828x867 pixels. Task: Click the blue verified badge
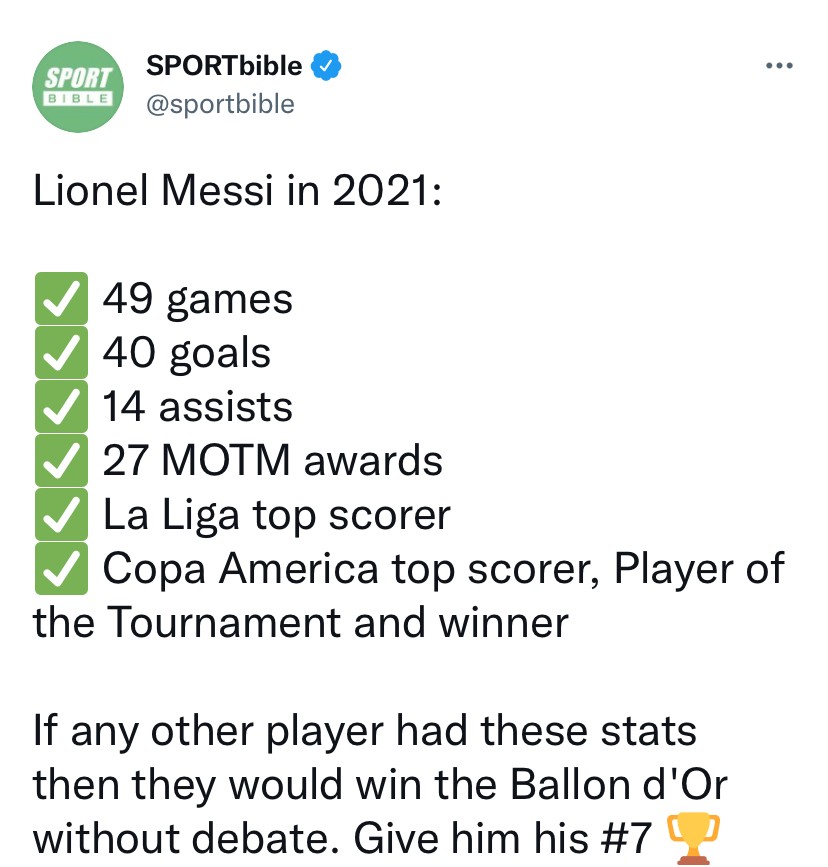click(325, 66)
